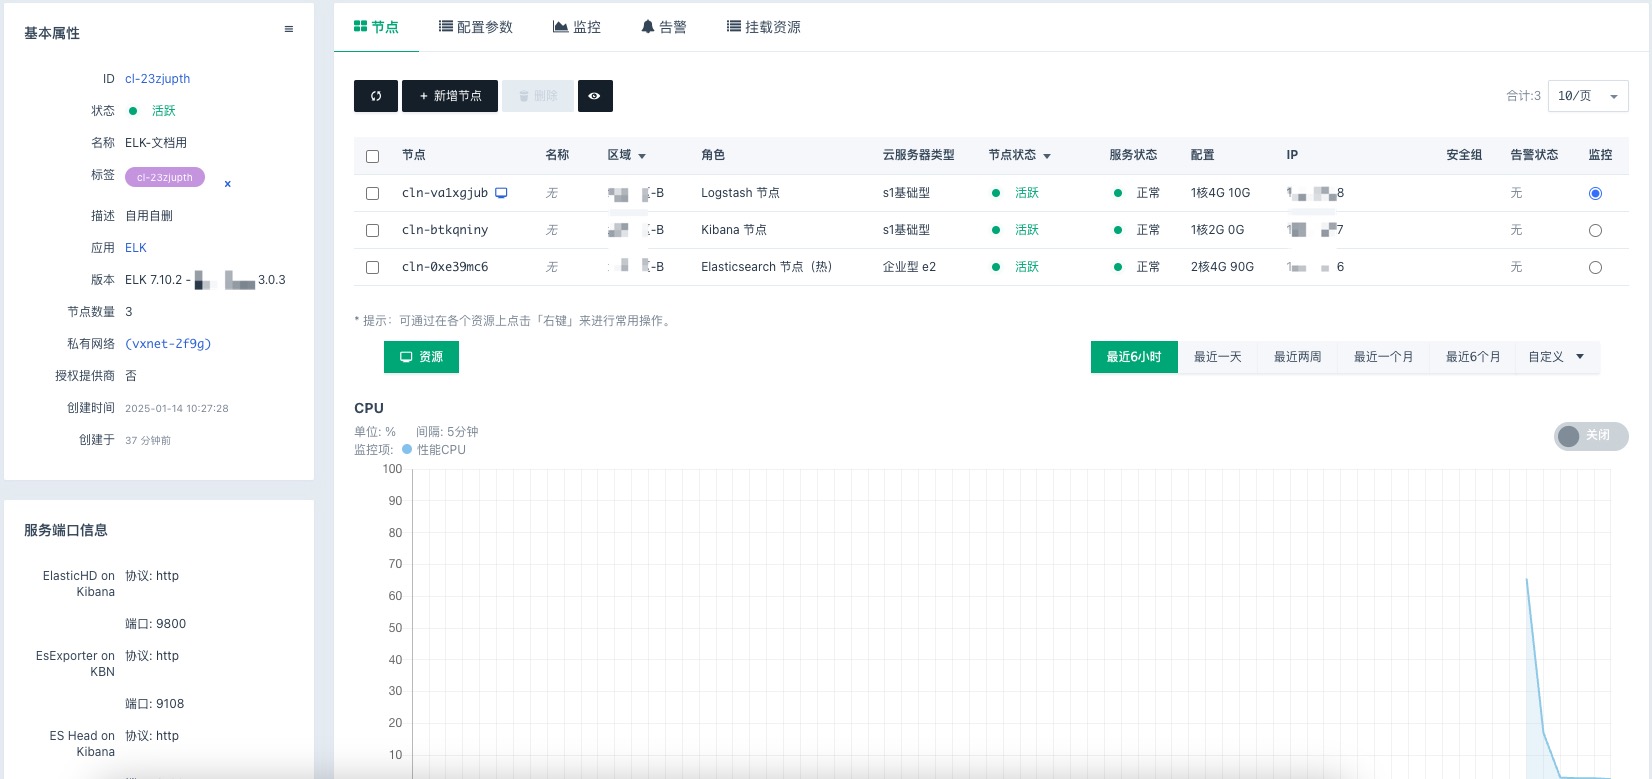The width and height of the screenshot is (1652, 779).
Task: Open the cluster ID link cl-23zjupth
Action: pyautogui.click(x=157, y=79)
